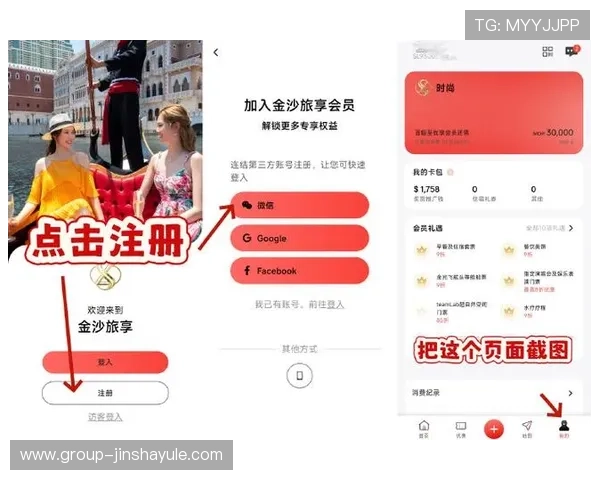Viewport: 600px width, 480px height.
Task: Select the $ 1,758 wallet balance
Action: pos(426,189)
